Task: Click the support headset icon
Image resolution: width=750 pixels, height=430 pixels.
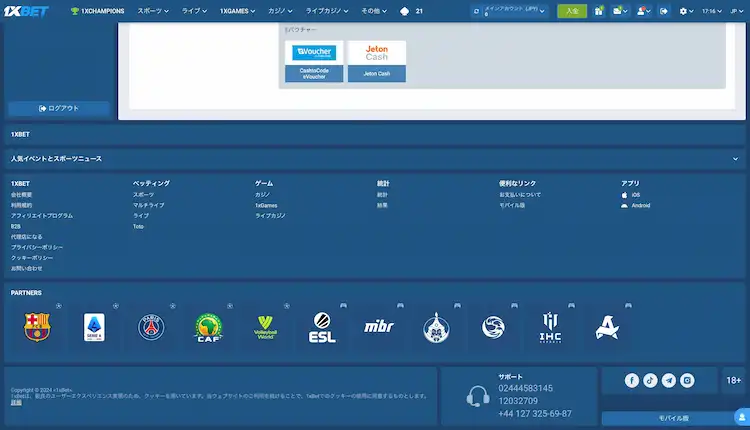Action: pyautogui.click(x=478, y=396)
